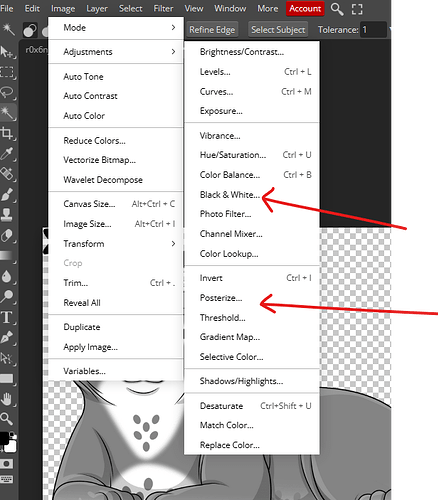The height and width of the screenshot is (500, 438).
Task: Select the Eraser tool
Action: coord(7,235)
